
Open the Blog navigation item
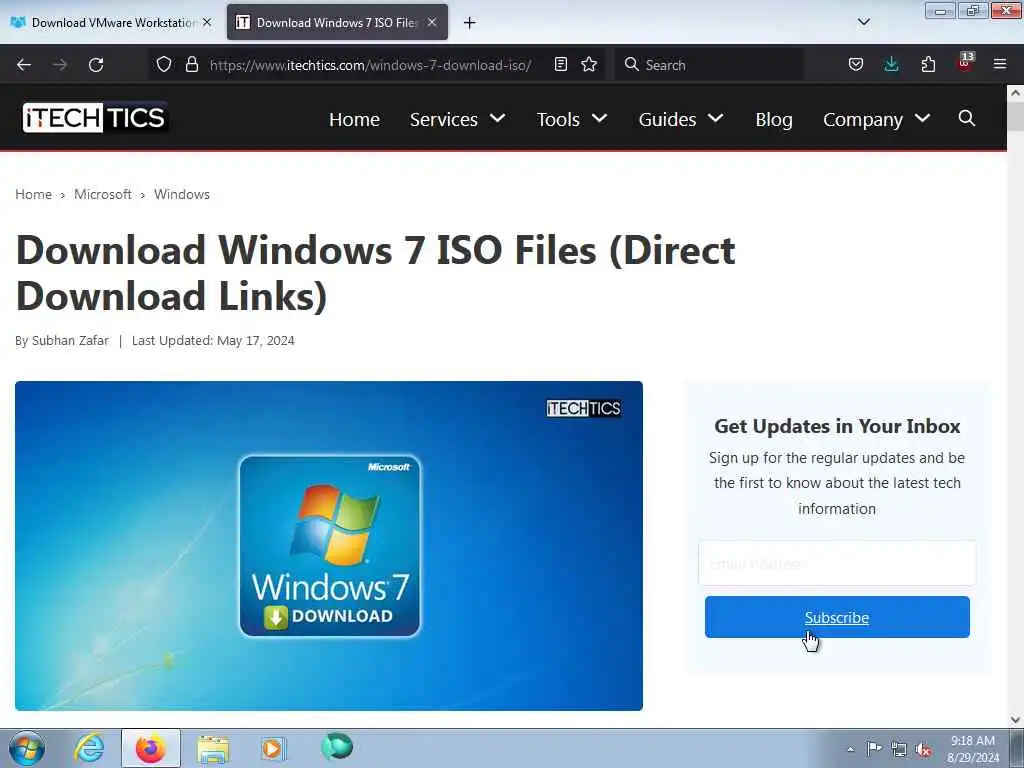(774, 120)
